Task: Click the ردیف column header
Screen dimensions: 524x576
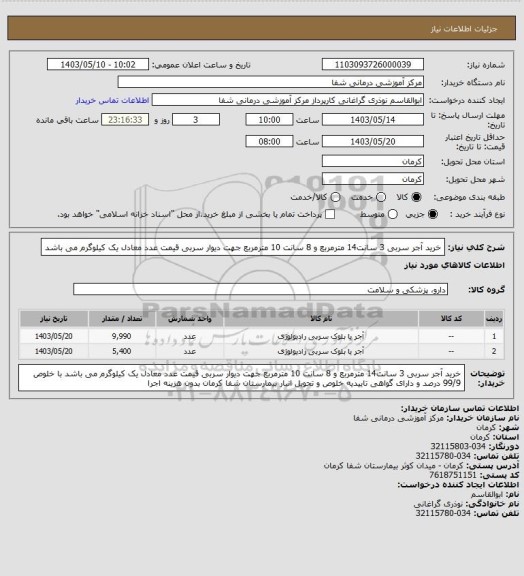Action: 494,319
